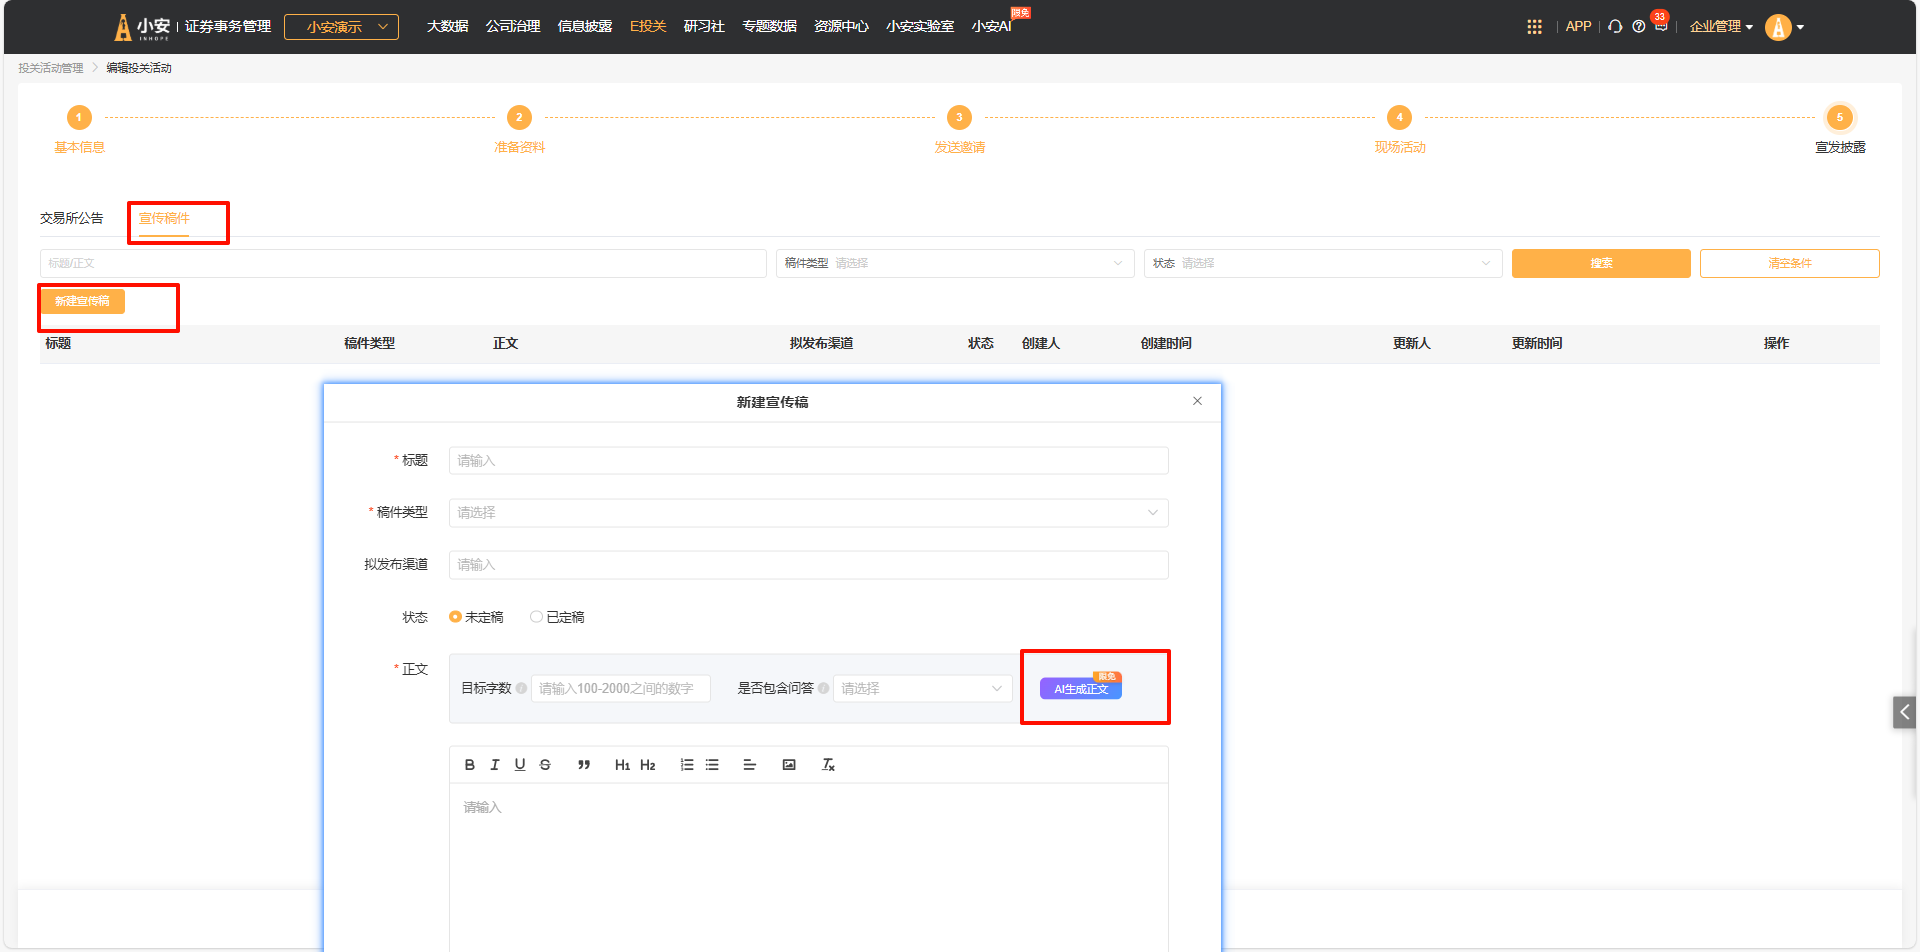The width and height of the screenshot is (1920, 952).
Task: Expand the 状态 filter dropdown
Action: (1322, 264)
